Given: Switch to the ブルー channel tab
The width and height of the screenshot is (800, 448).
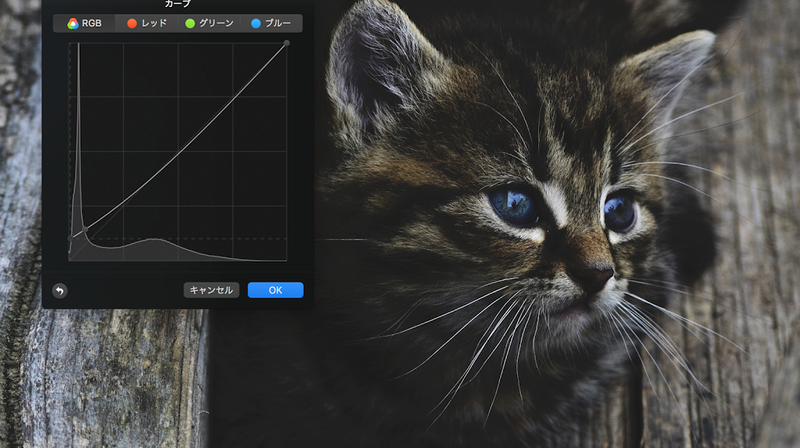Looking at the screenshot, I should pyautogui.click(x=277, y=23).
